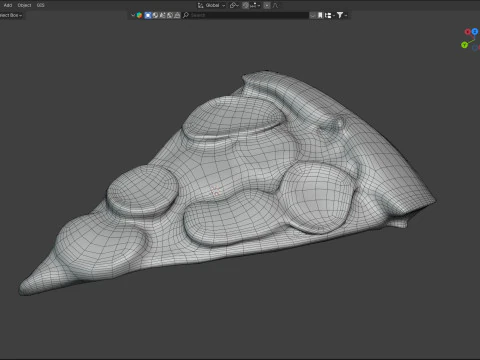
Task: Click the blue Z axis on the gizmo
Action: point(475,31)
